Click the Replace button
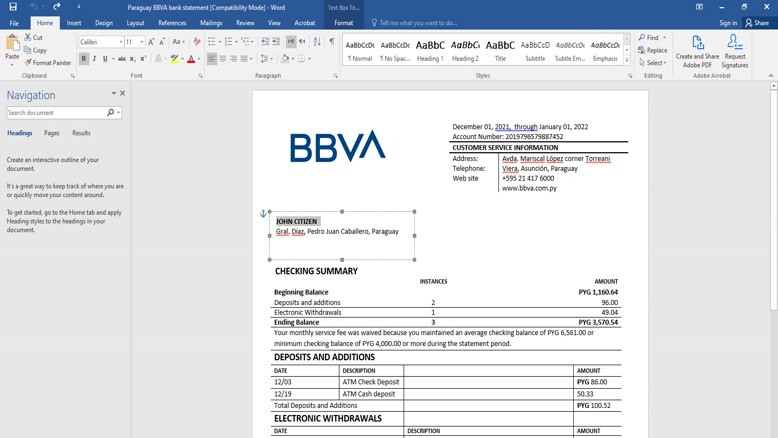Viewport: 778px width, 438px height. 653,50
